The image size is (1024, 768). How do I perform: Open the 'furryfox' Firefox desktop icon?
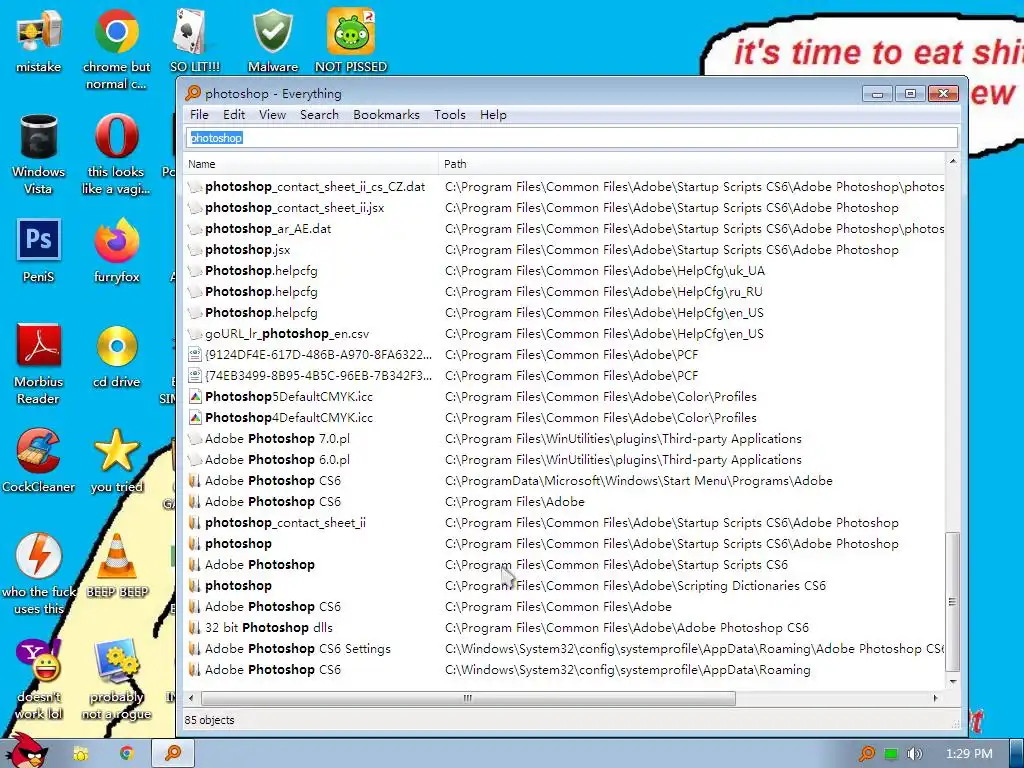pos(116,251)
